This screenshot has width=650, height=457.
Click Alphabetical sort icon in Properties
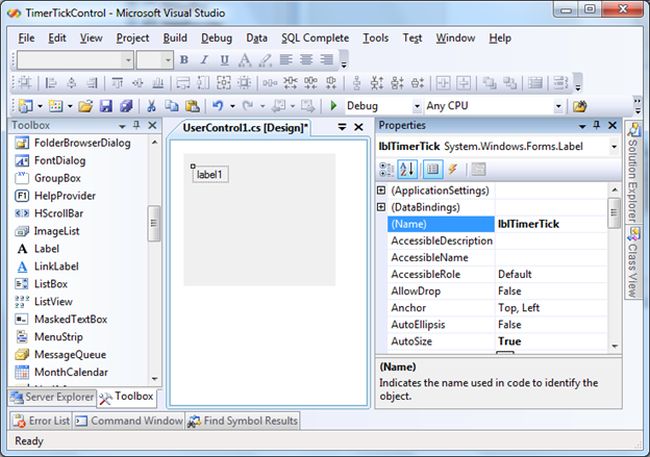(x=407, y=169)
